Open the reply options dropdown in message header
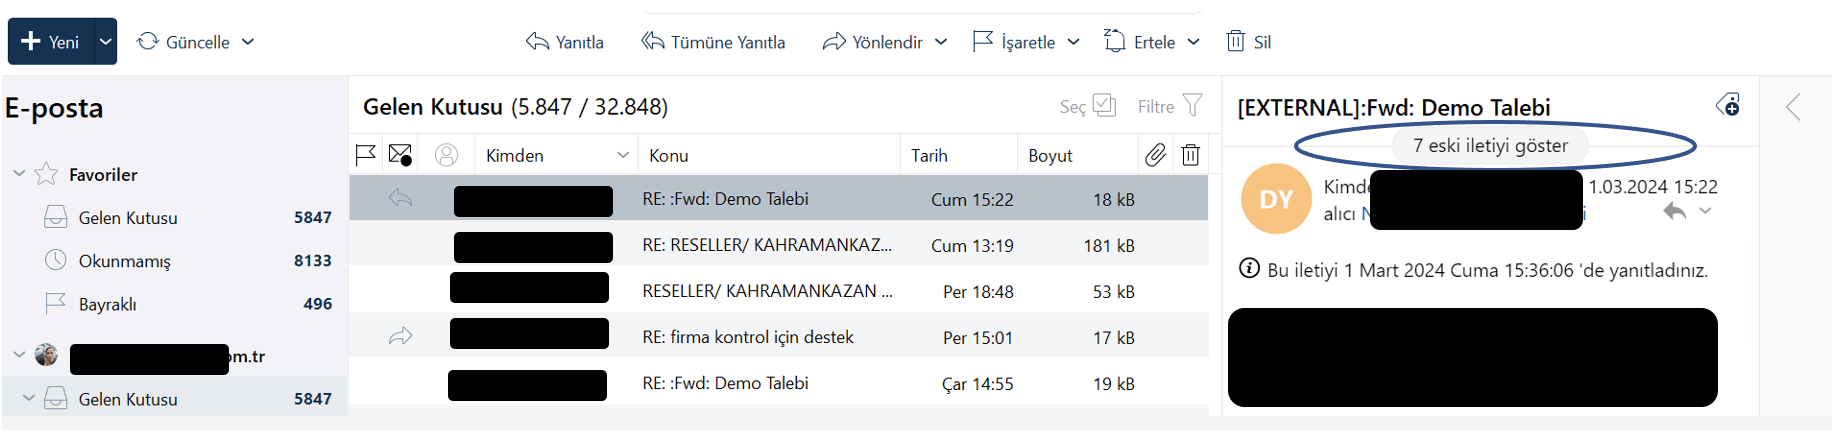The width and height of the screenshot is (1842, 440). 1705,211
